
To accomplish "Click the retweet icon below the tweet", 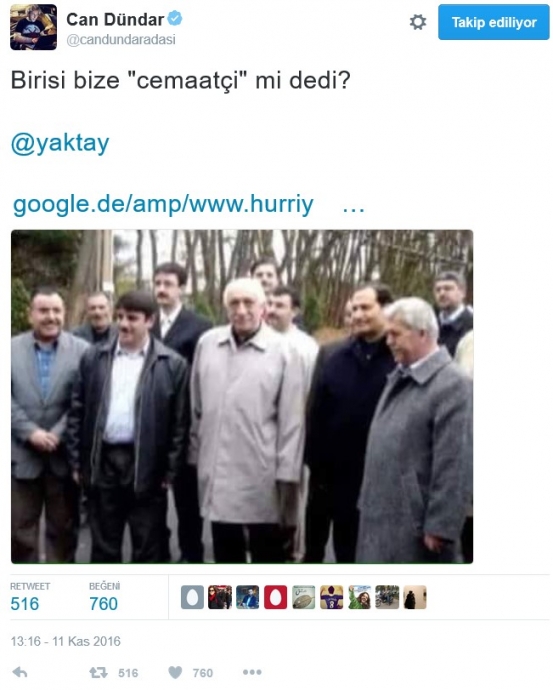I will point(98,672).
